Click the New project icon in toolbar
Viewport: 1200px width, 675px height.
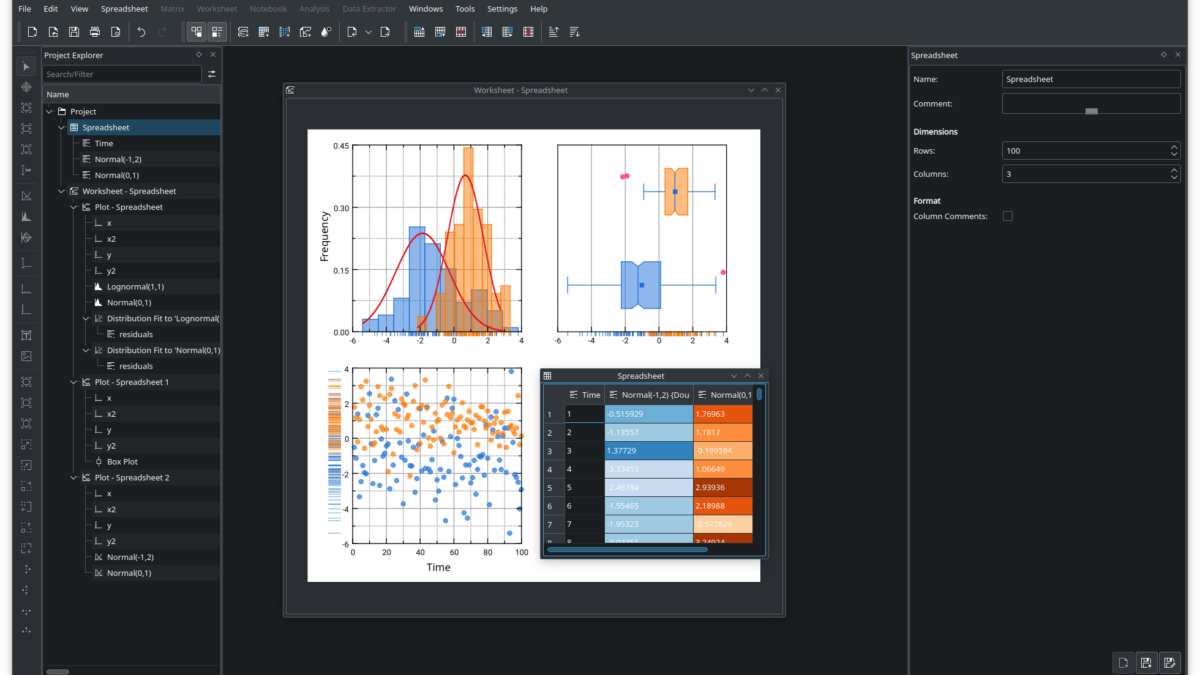tap(32, 32)
